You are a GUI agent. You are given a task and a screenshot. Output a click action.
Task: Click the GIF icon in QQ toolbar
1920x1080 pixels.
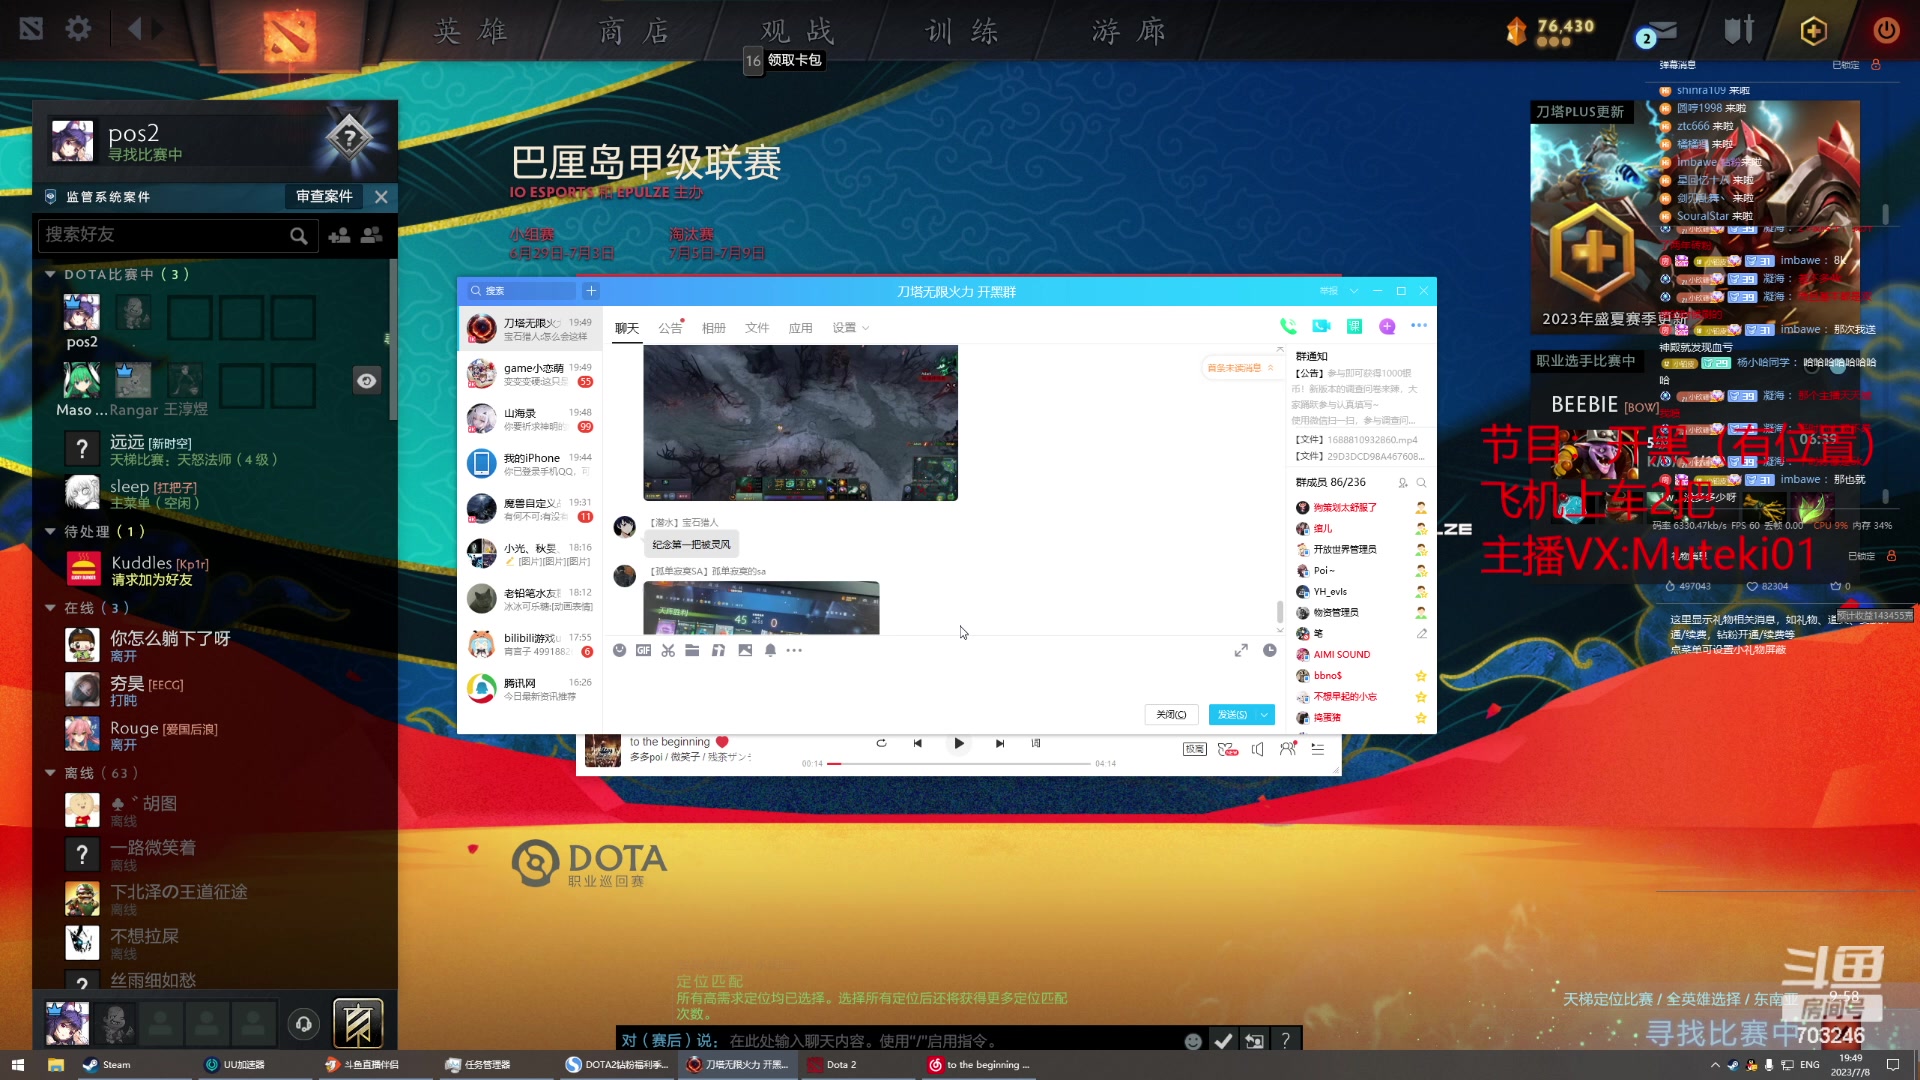pos(643,650)
